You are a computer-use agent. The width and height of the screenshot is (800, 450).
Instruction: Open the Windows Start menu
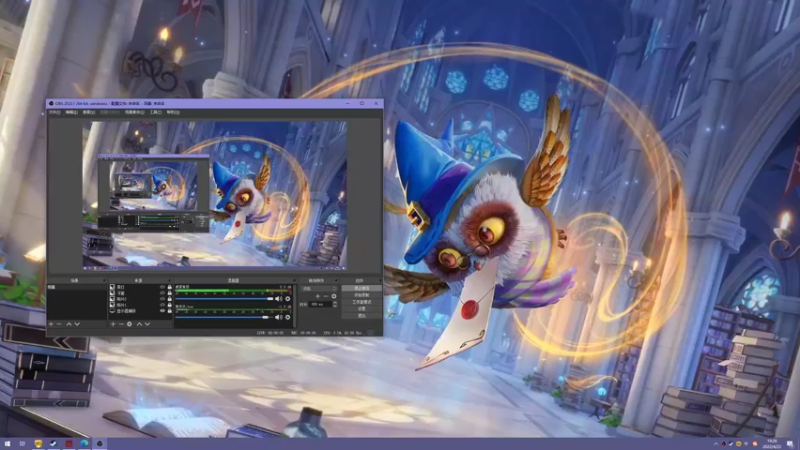[x=7, y=444]
